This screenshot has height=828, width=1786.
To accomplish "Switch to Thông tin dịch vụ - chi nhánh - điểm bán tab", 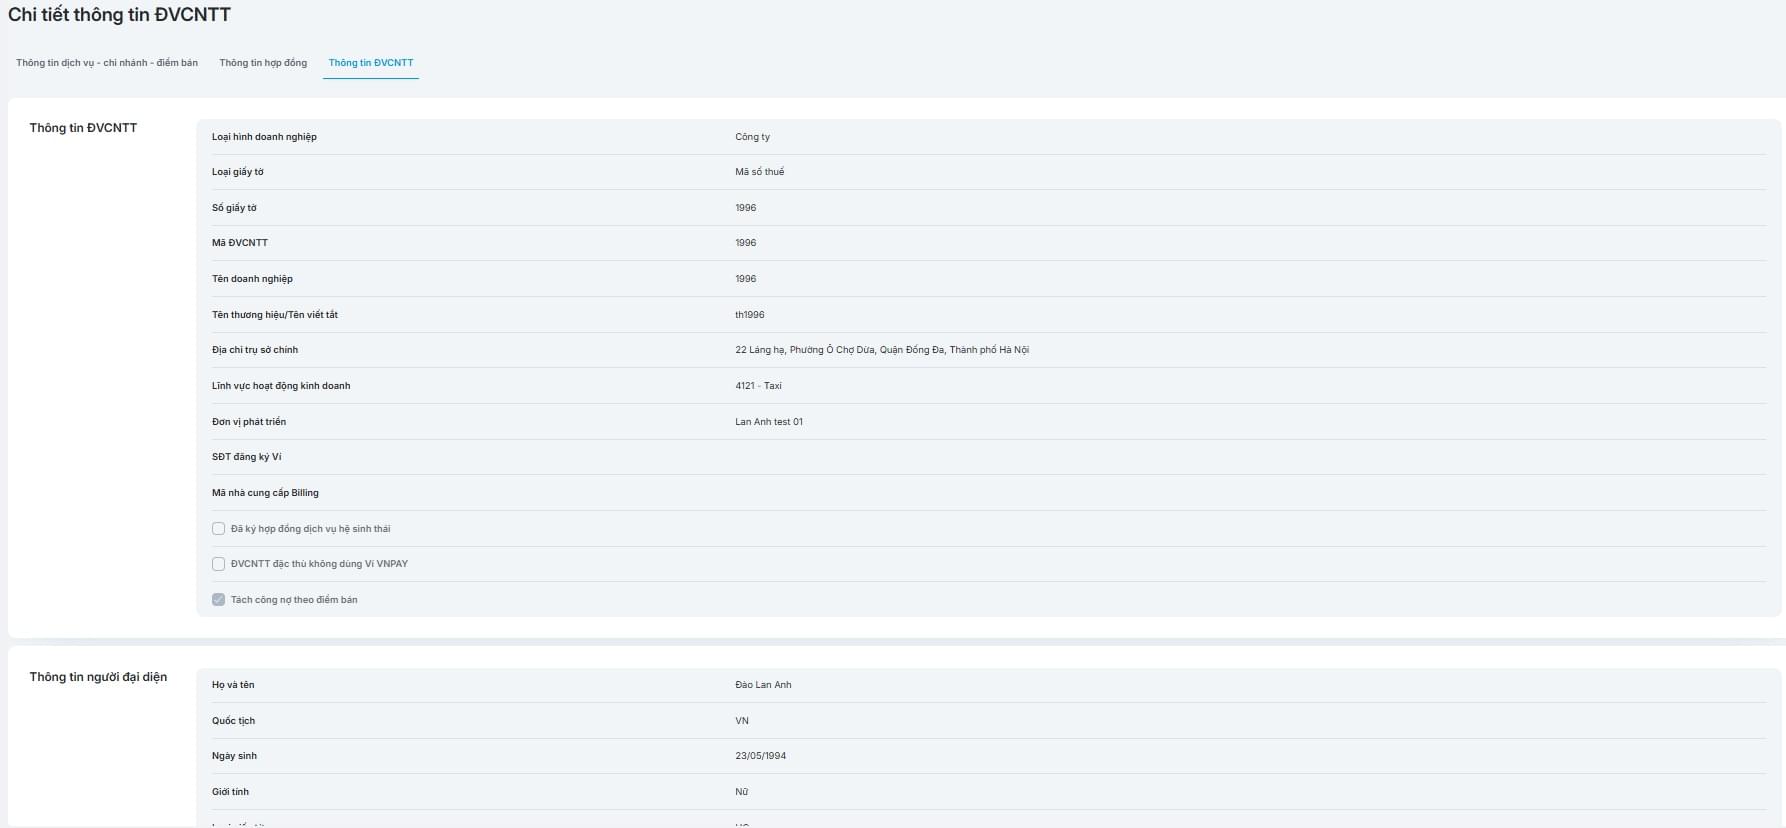I will [x=107, y=63].
